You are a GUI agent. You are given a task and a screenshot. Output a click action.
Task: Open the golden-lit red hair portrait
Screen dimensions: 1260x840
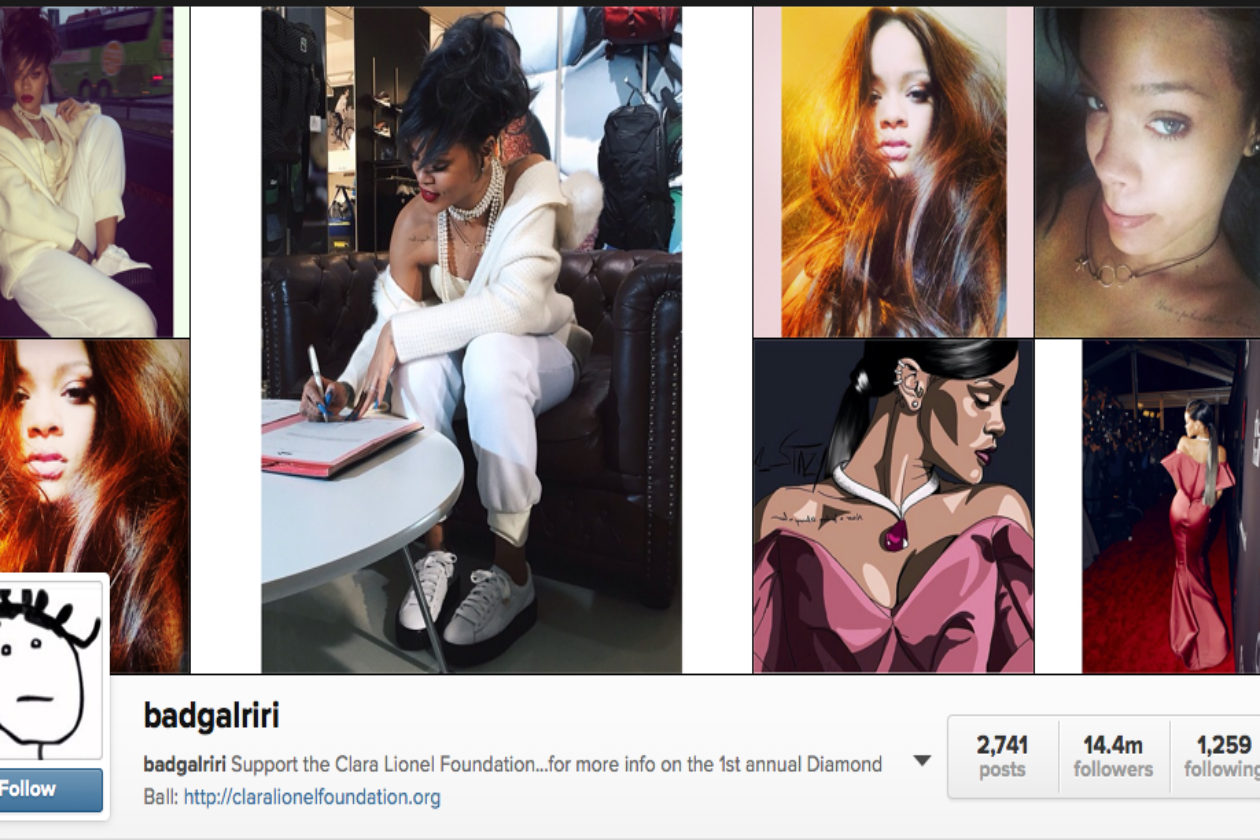893,172
